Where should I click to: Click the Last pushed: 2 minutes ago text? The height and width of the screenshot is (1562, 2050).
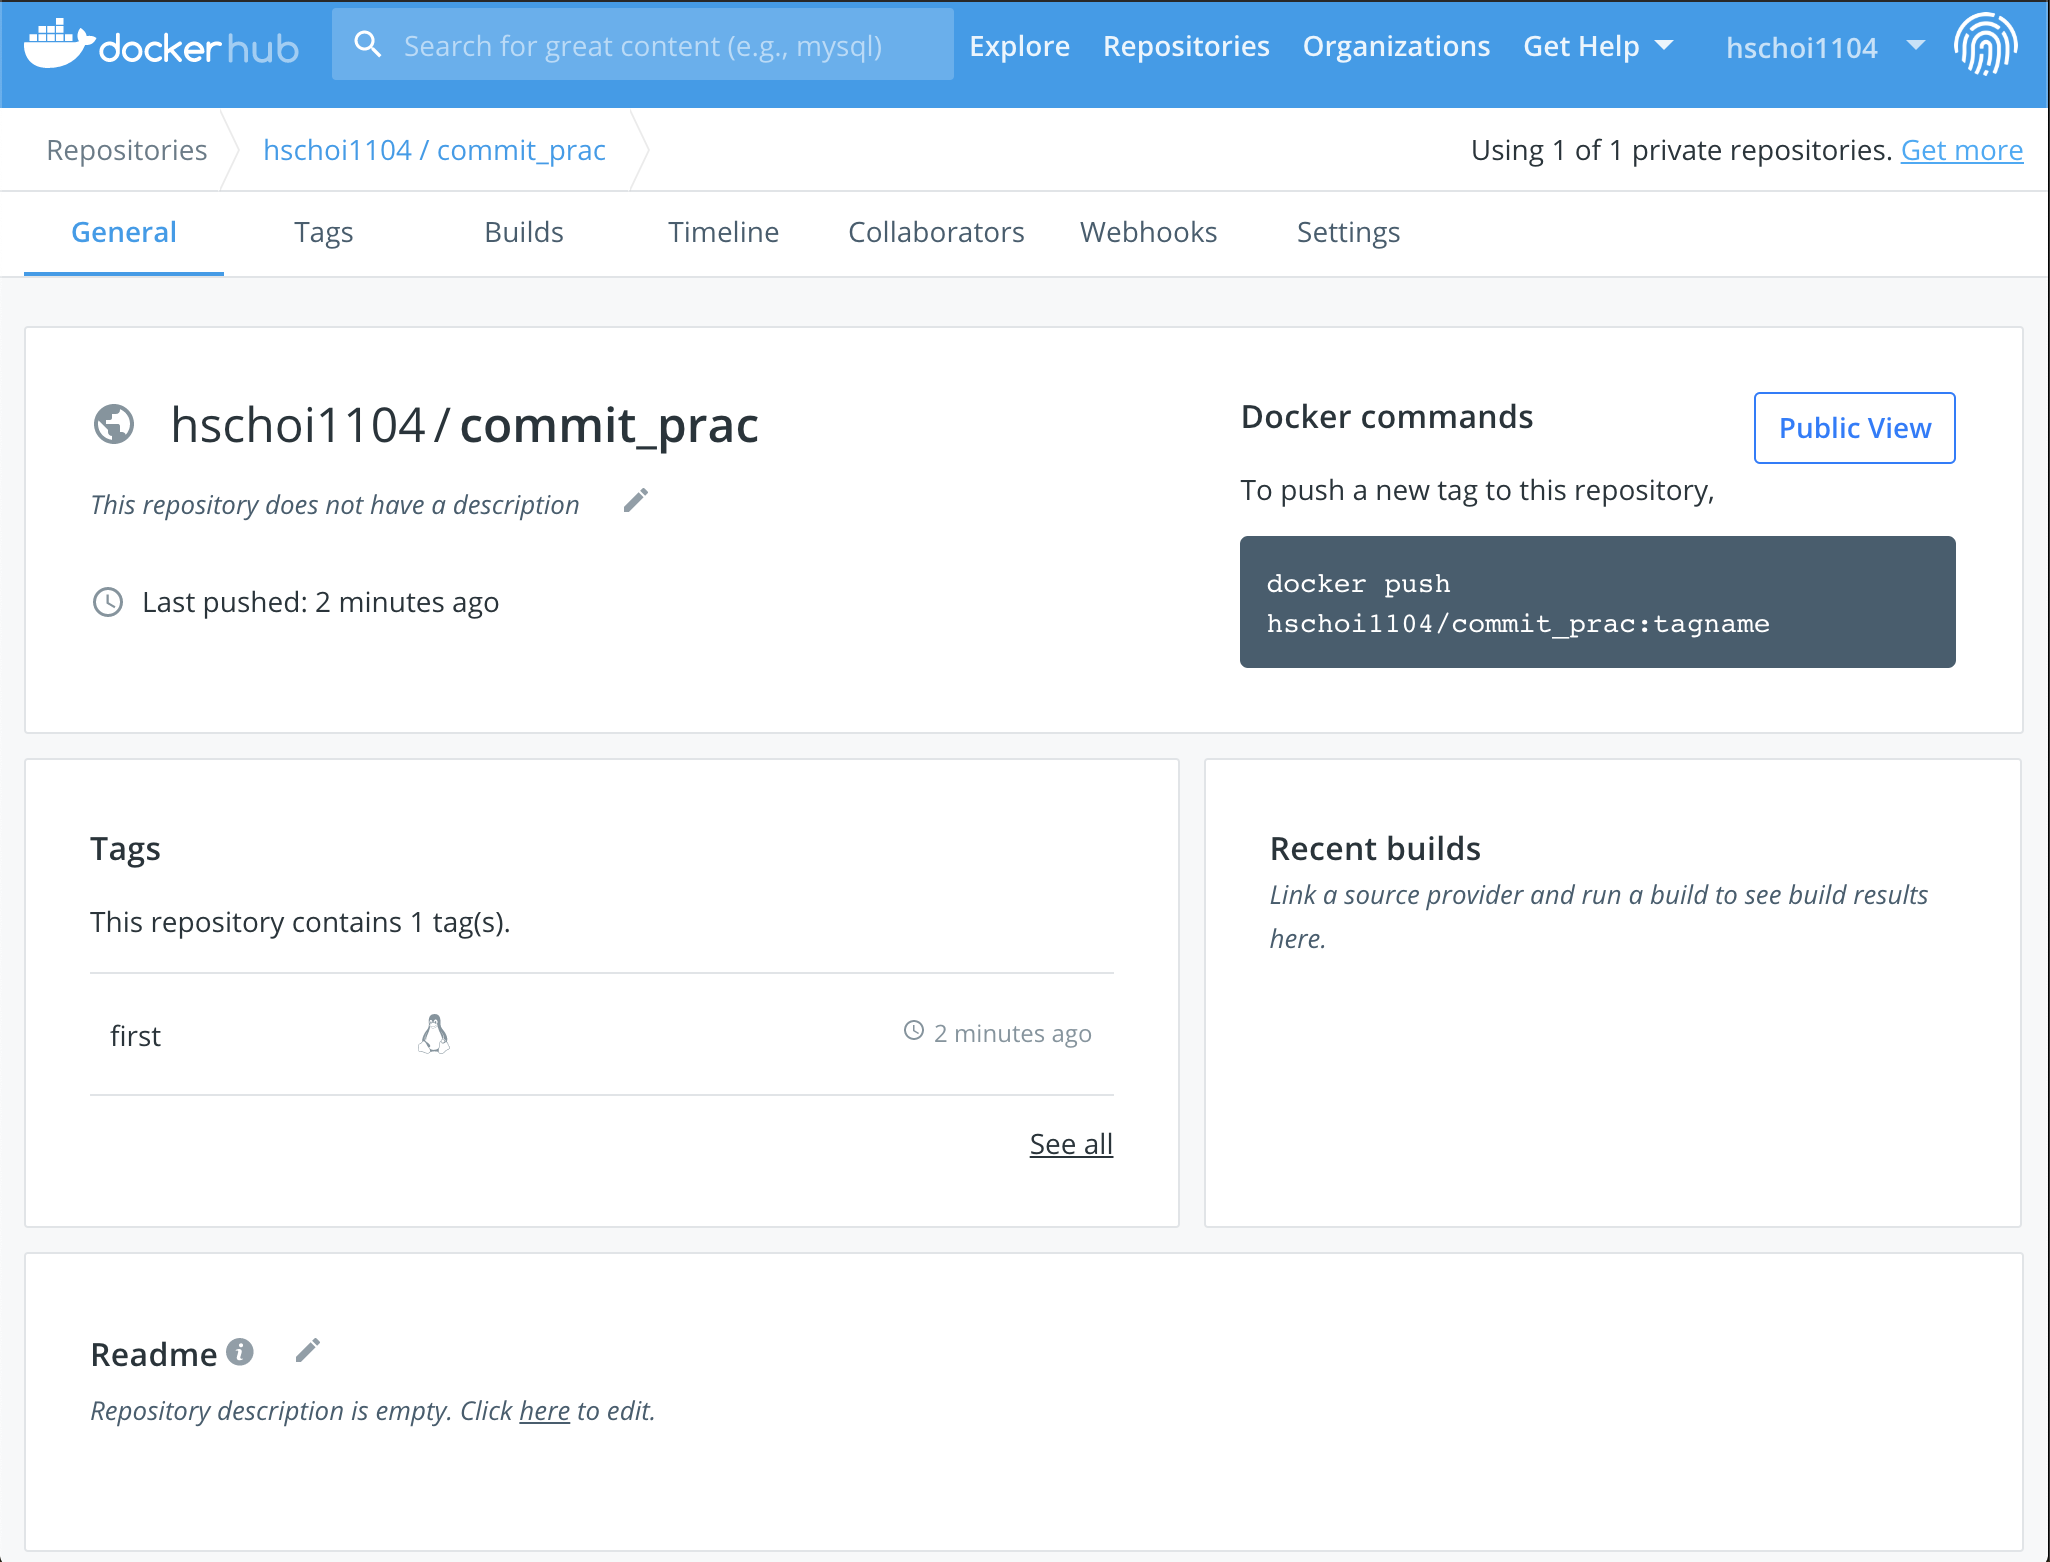(320, 602)
